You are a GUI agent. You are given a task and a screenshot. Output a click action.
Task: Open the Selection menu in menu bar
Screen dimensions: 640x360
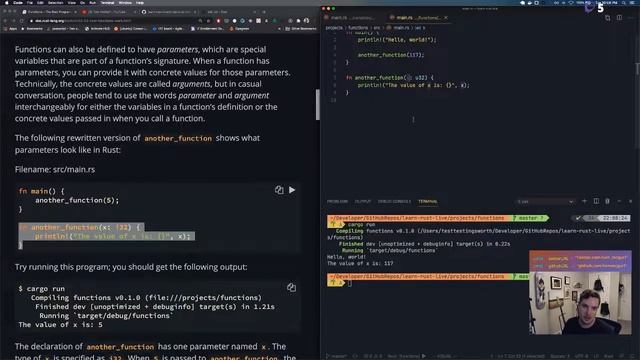56,3
